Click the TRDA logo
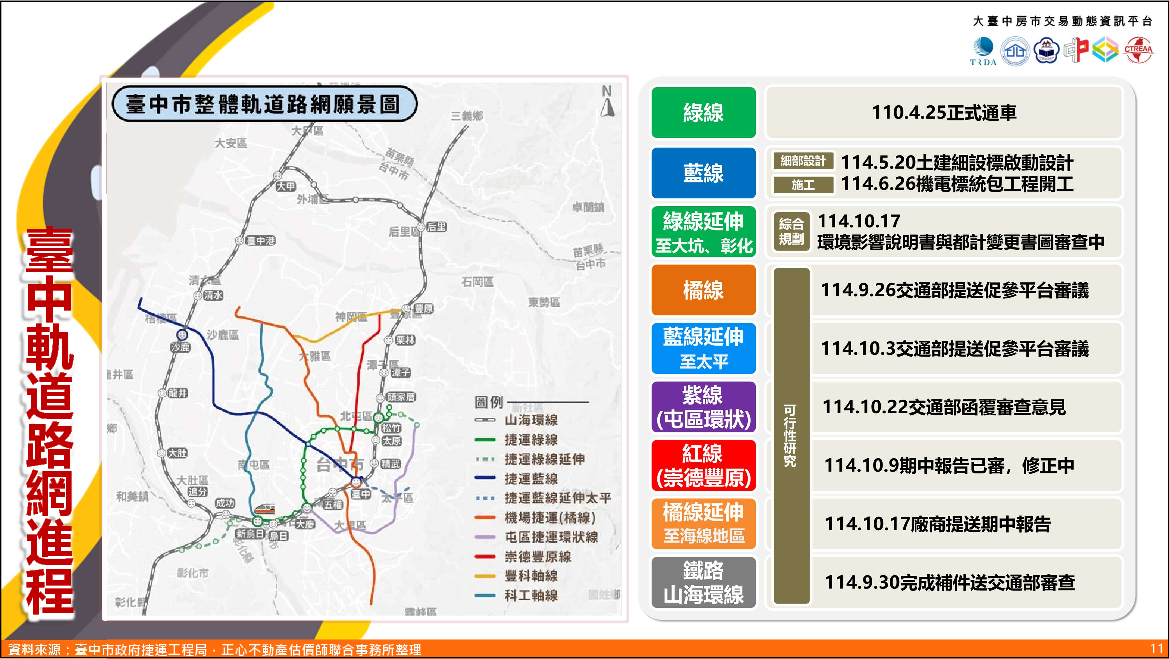The image size is (1169, 659). tap(983, 50)
